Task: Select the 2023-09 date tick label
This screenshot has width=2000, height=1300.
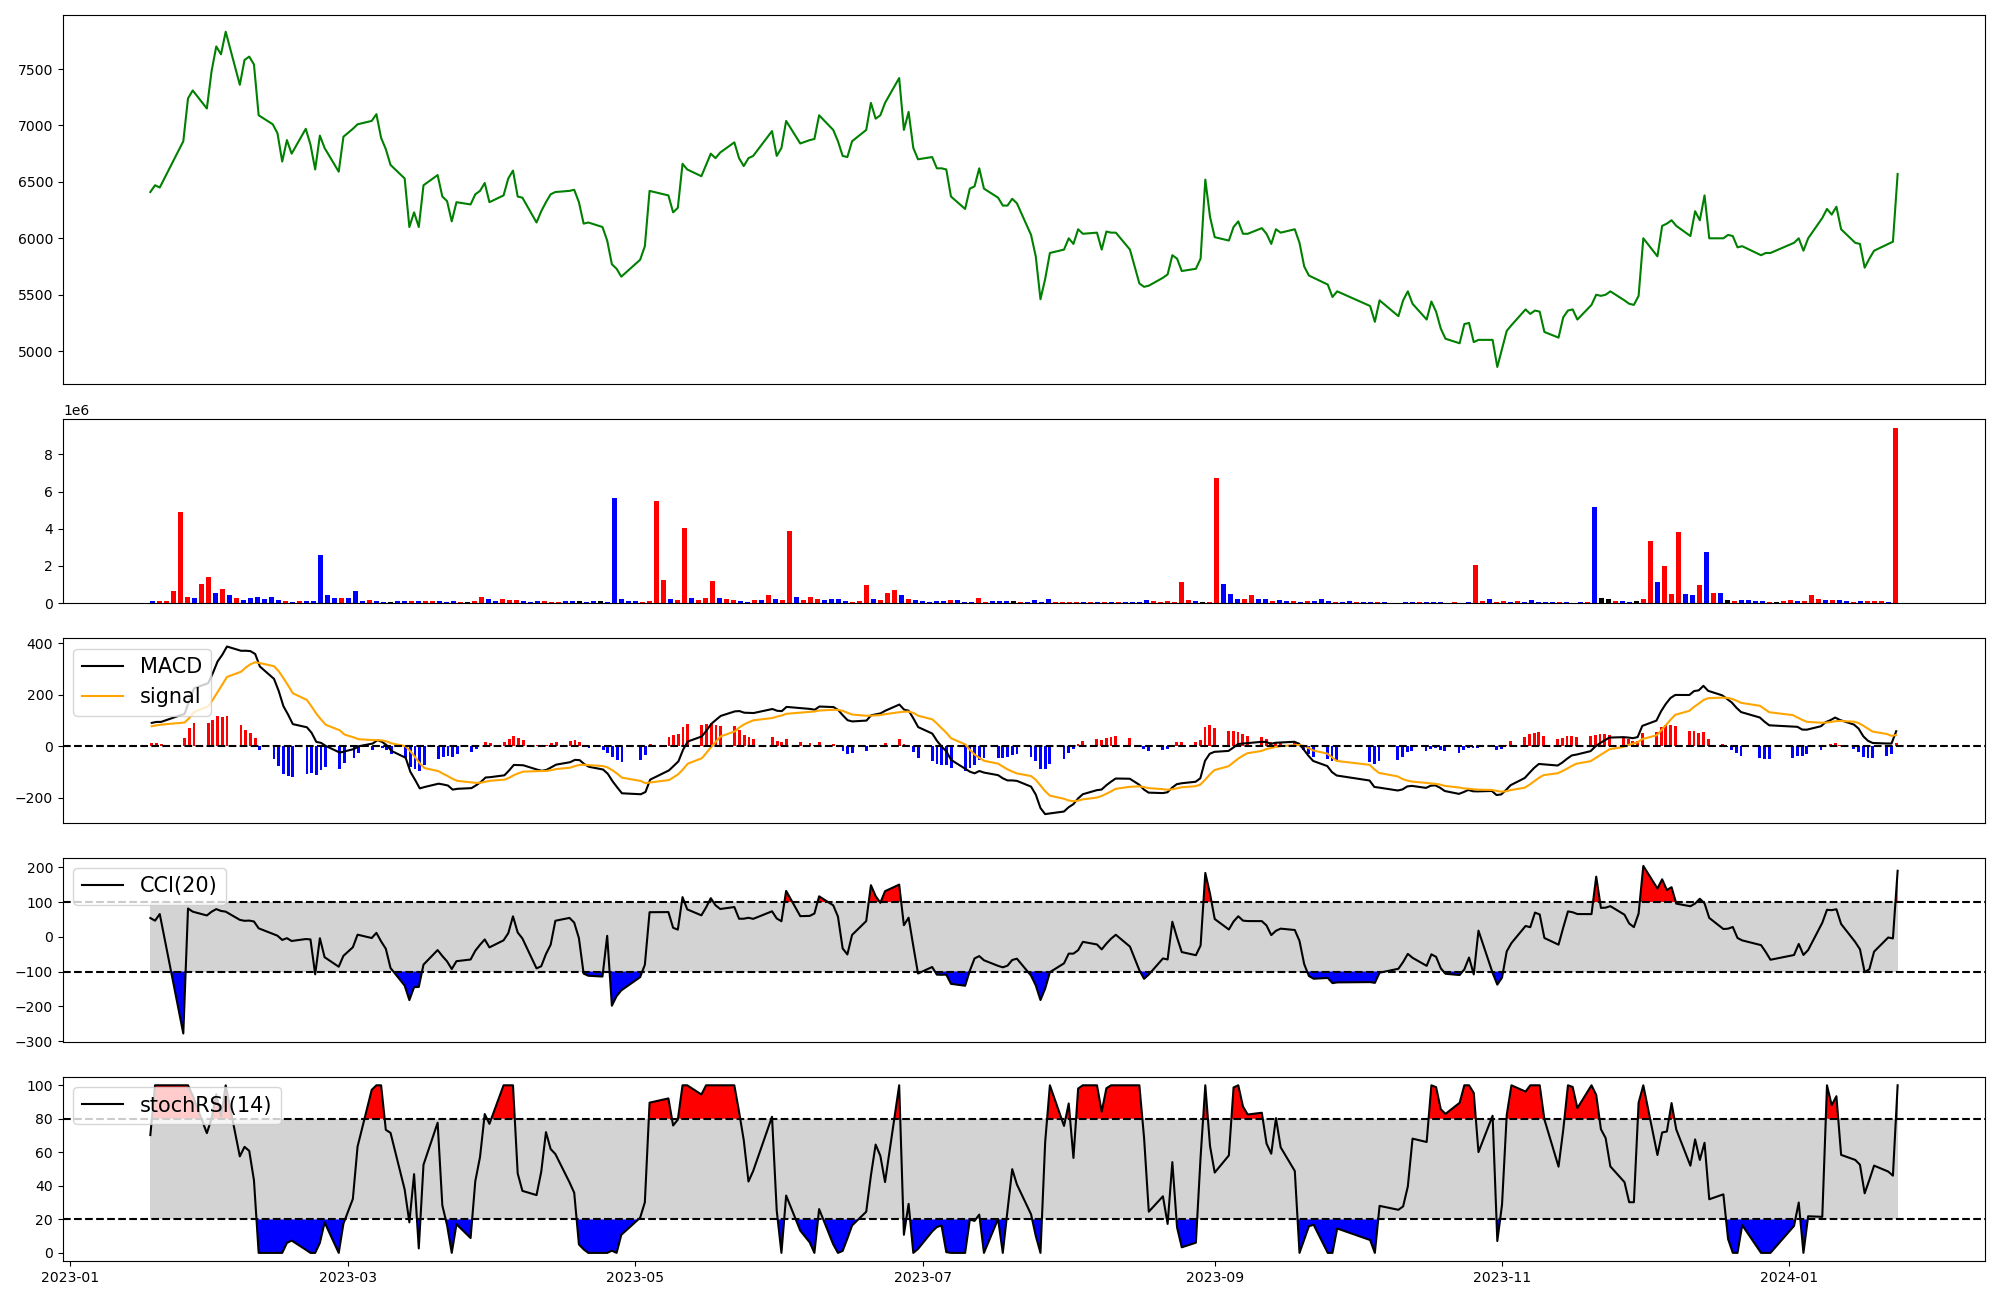Action: click(1215, 1277)
